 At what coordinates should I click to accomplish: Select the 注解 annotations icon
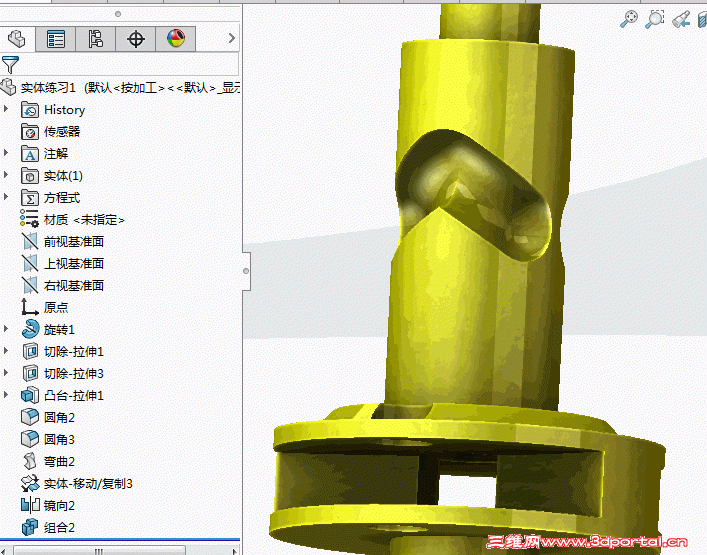[x=30, y=154]
